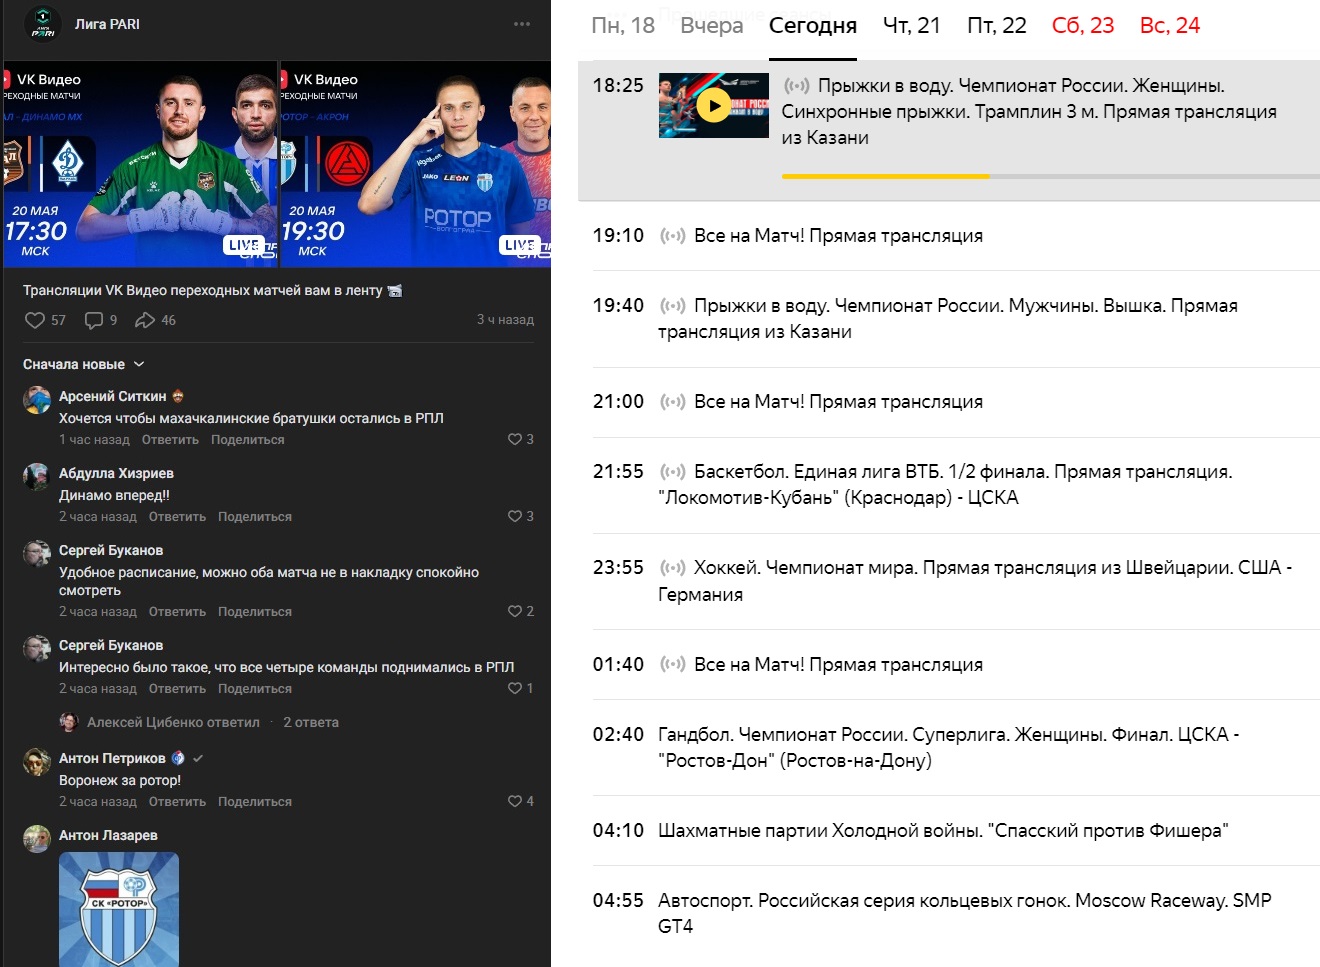
Task: Open Сергей Буканов's name on Удобное расписание comment
Action: coord(111,550)
